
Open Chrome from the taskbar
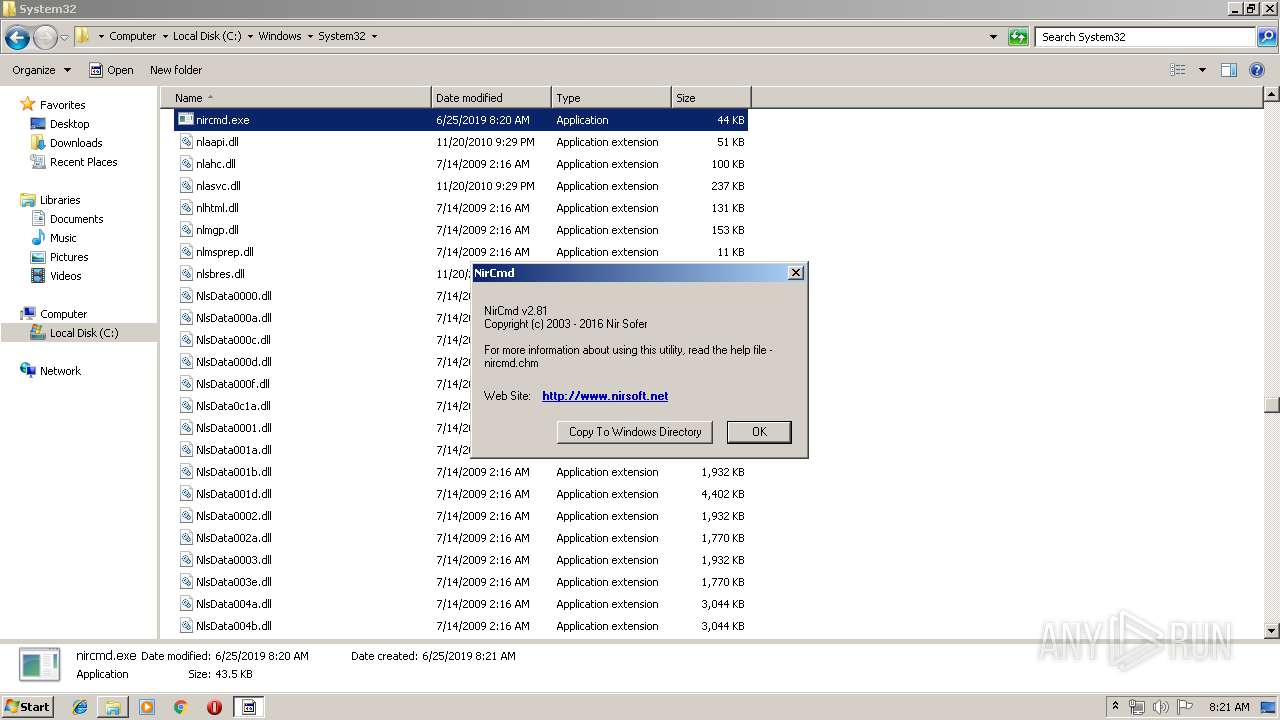click(180, 707)
